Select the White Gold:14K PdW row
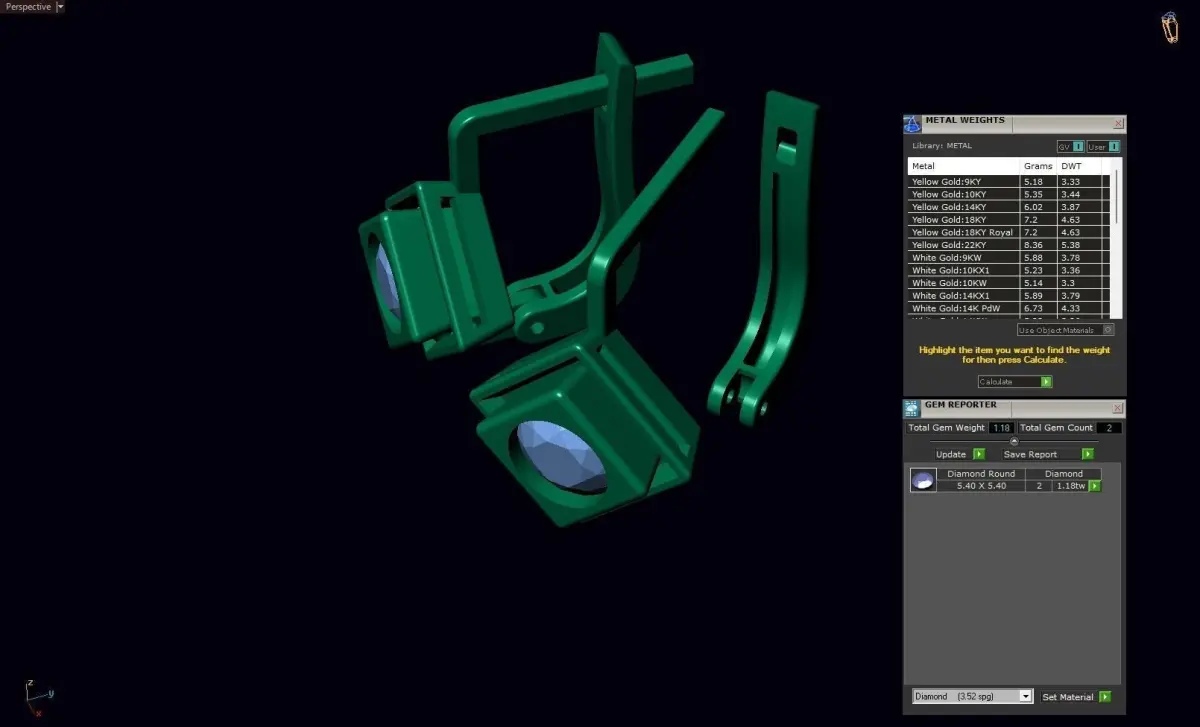This screenshot has height=727, width=1200. click(1008, 308)
